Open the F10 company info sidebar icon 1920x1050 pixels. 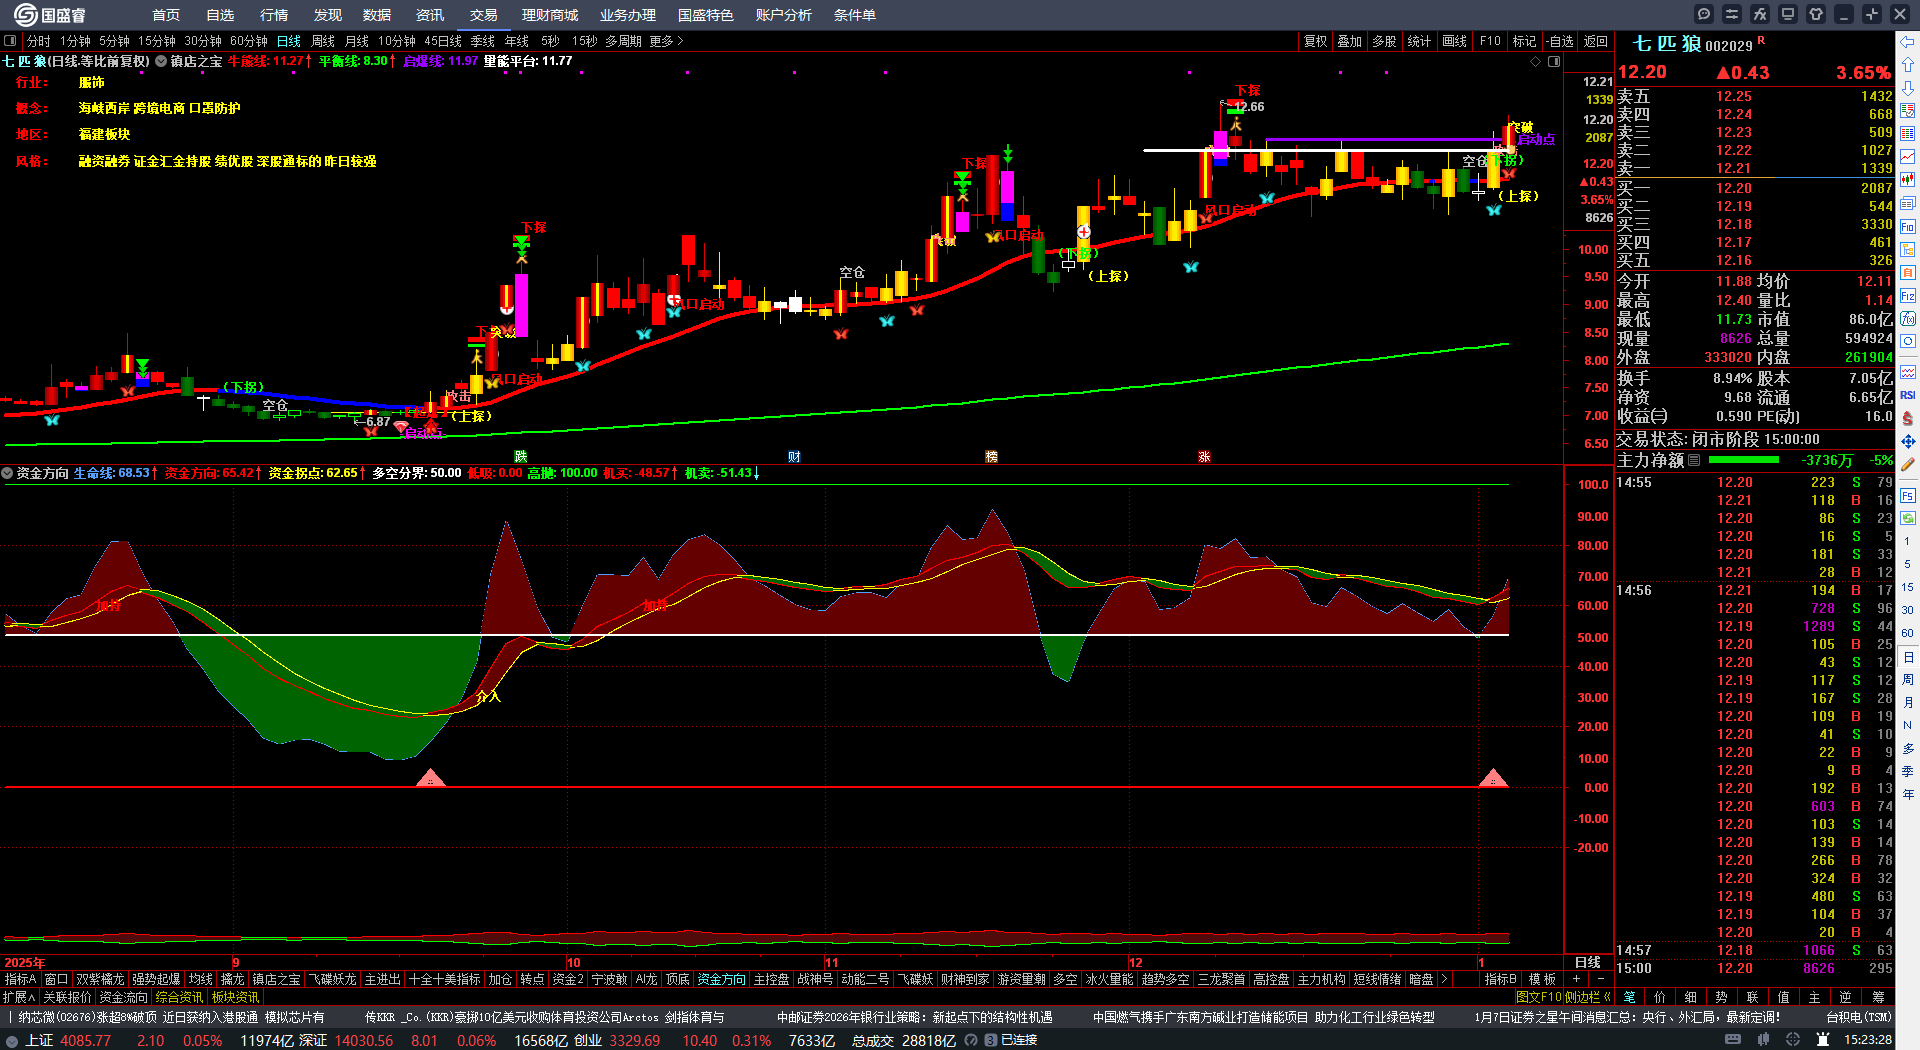tap(1908, 227)
